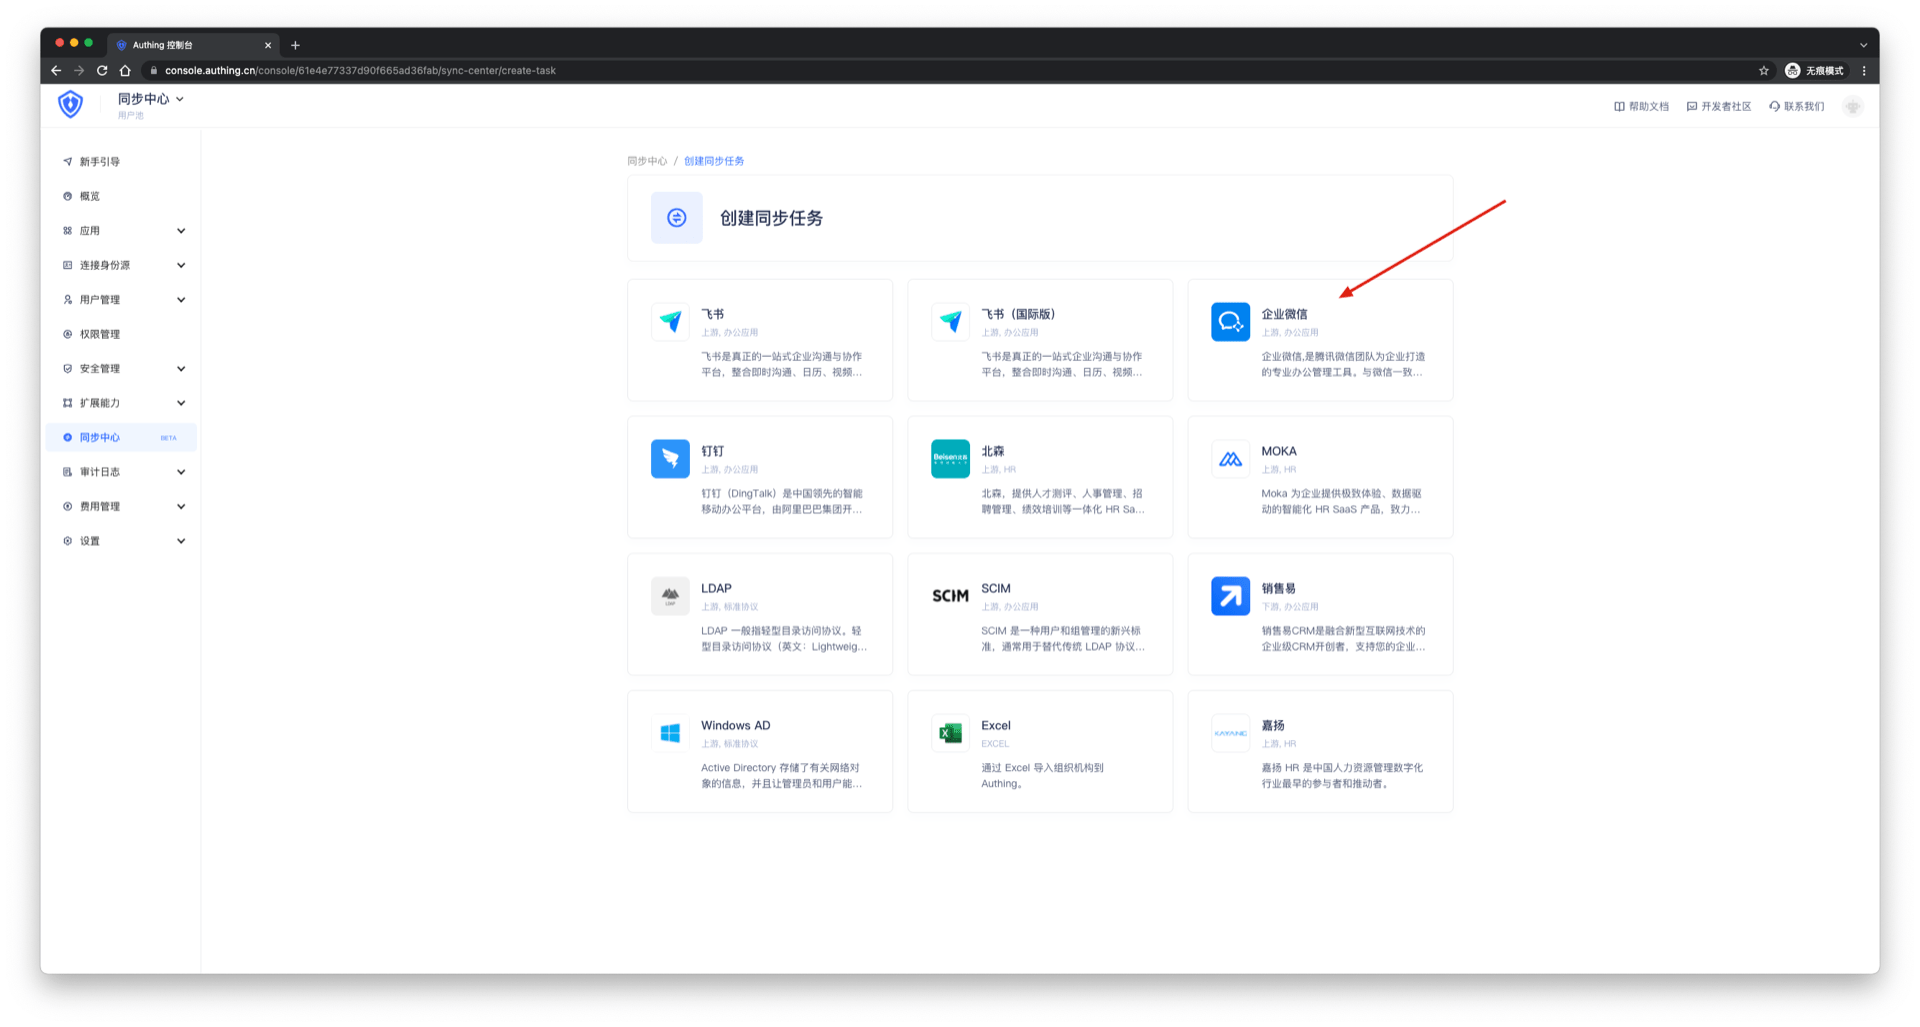
Task: Click the MOKA logo icon
Action: click(x=1230, y=459)
